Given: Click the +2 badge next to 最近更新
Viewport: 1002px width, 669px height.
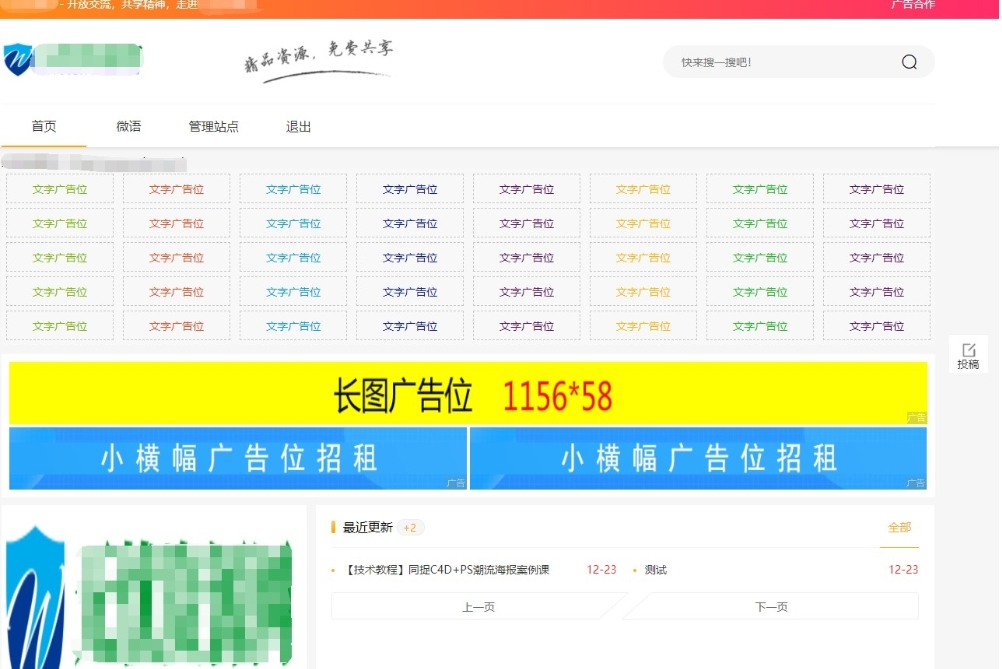Looking at the screenshot, I should click(410, 525).
